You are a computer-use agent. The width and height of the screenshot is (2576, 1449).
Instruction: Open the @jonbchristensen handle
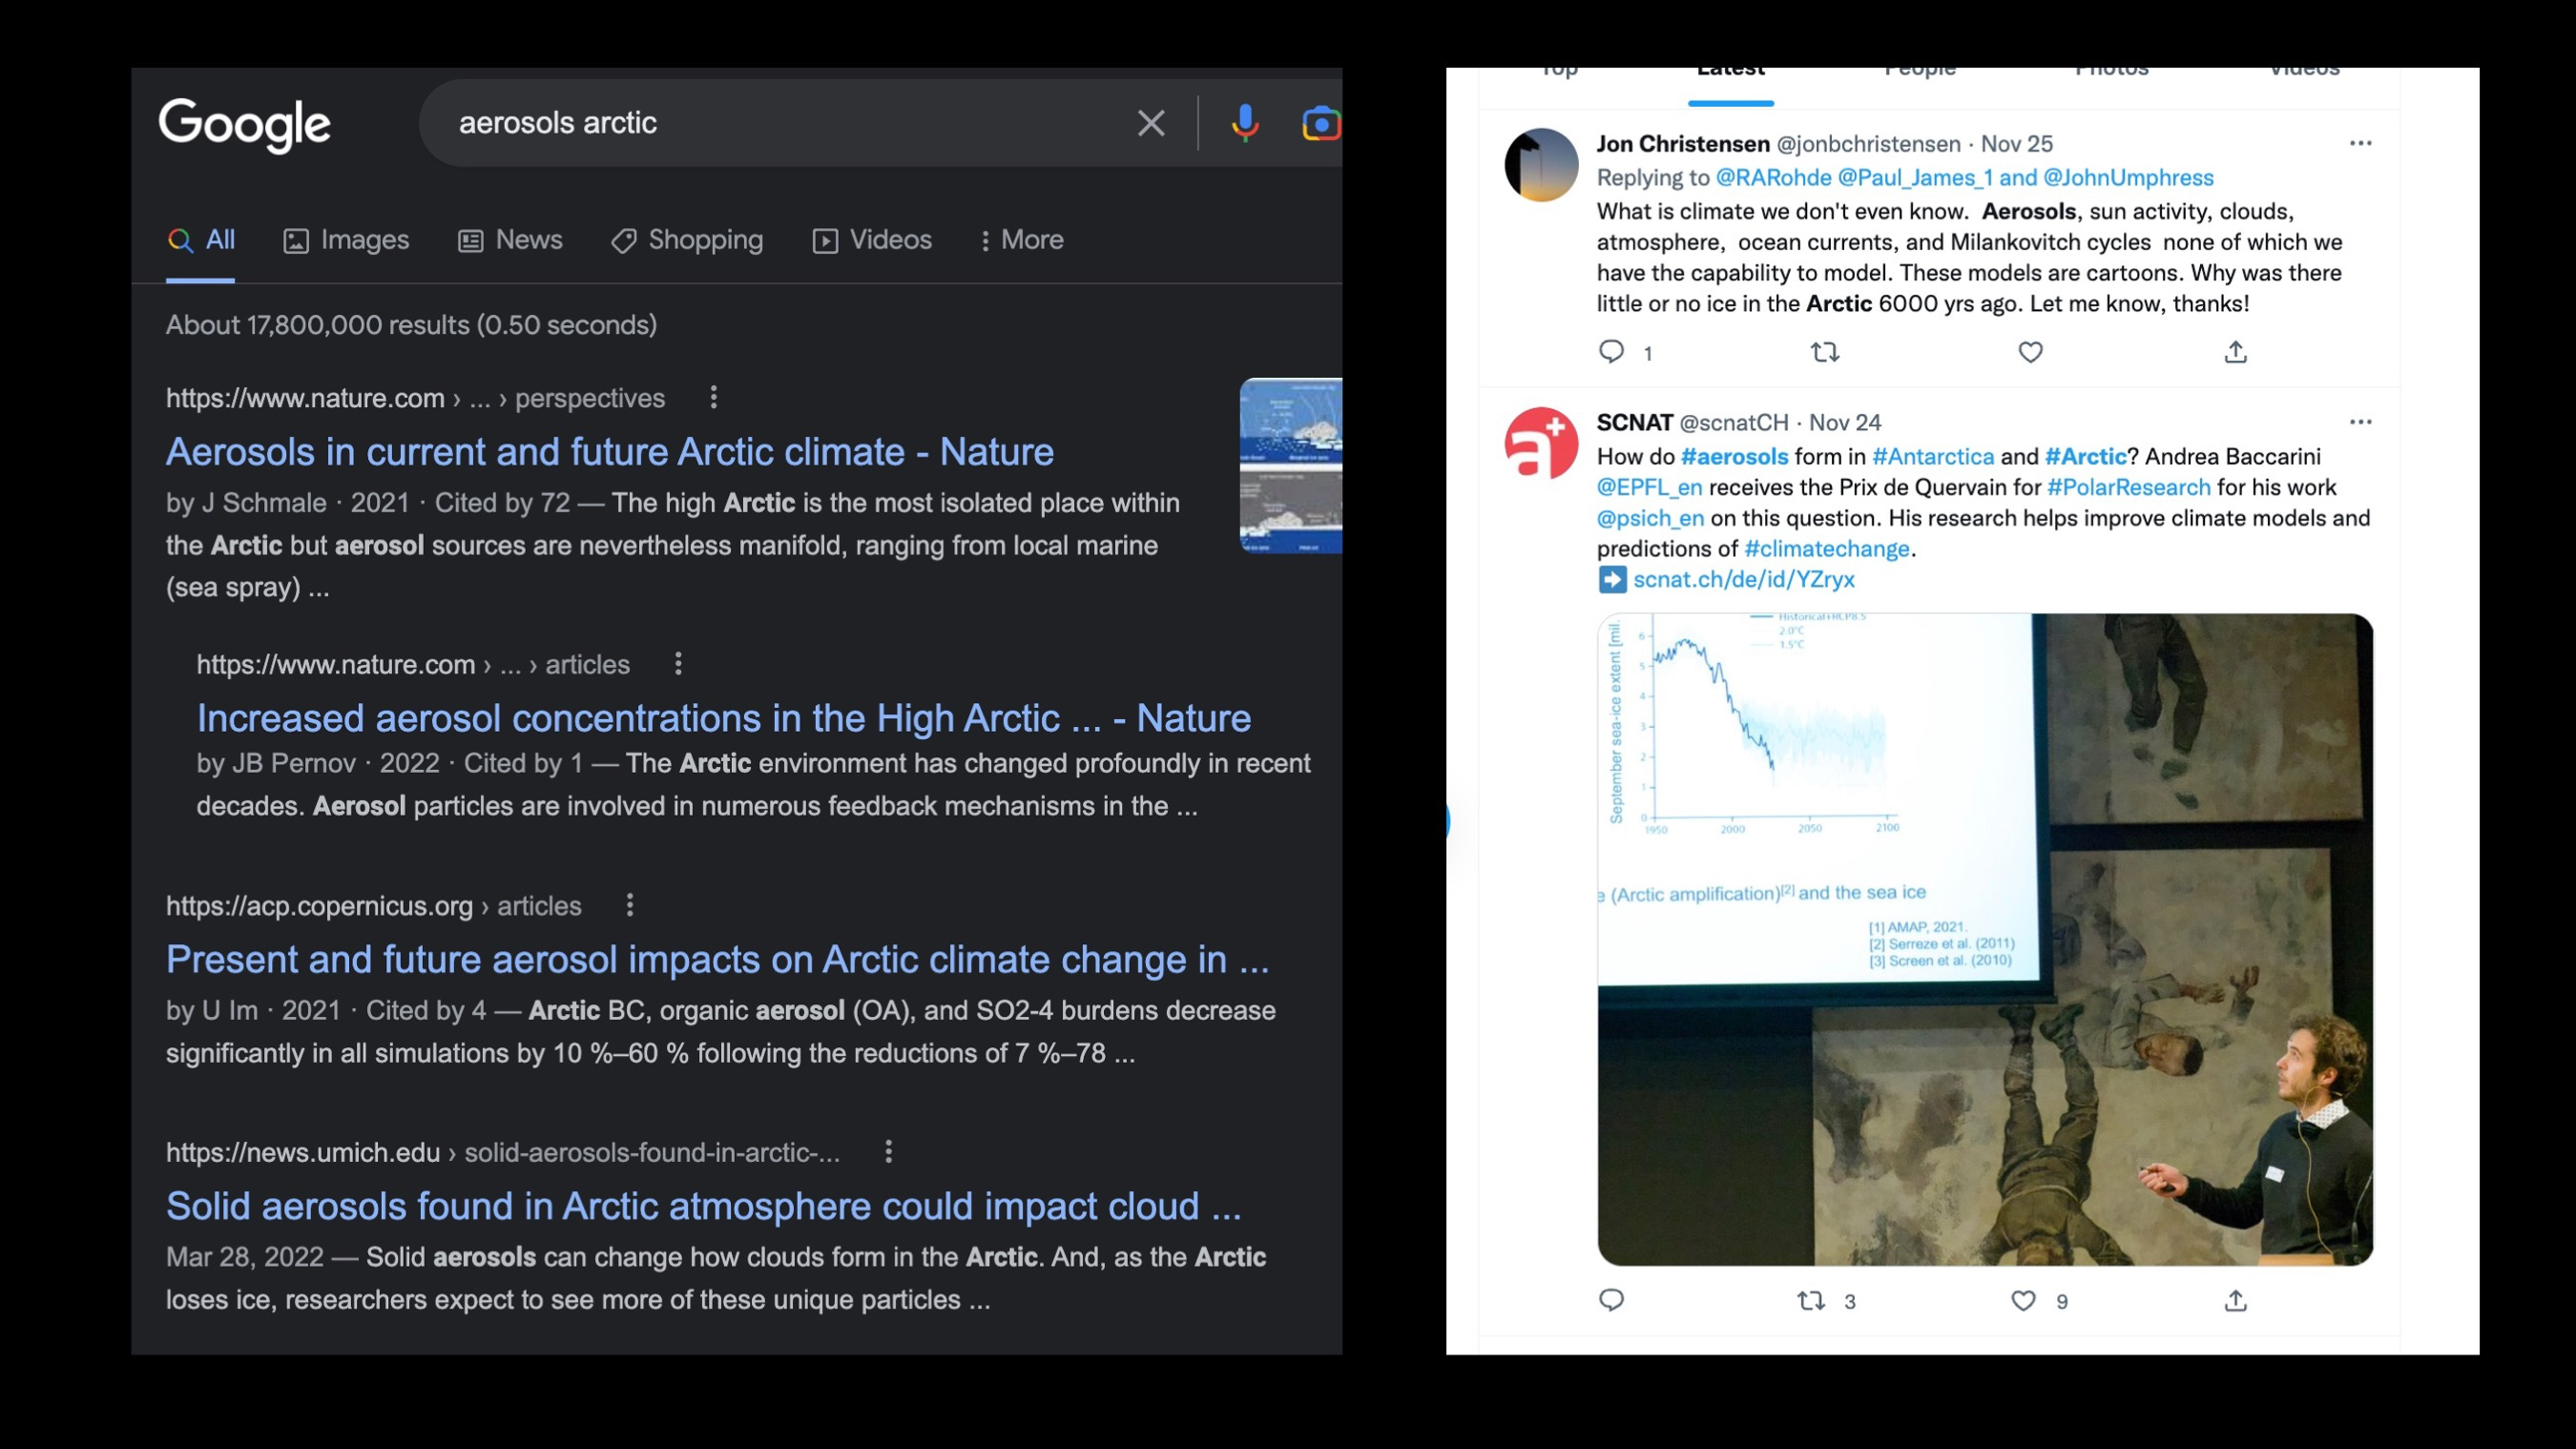click(x=1869, y=144)
